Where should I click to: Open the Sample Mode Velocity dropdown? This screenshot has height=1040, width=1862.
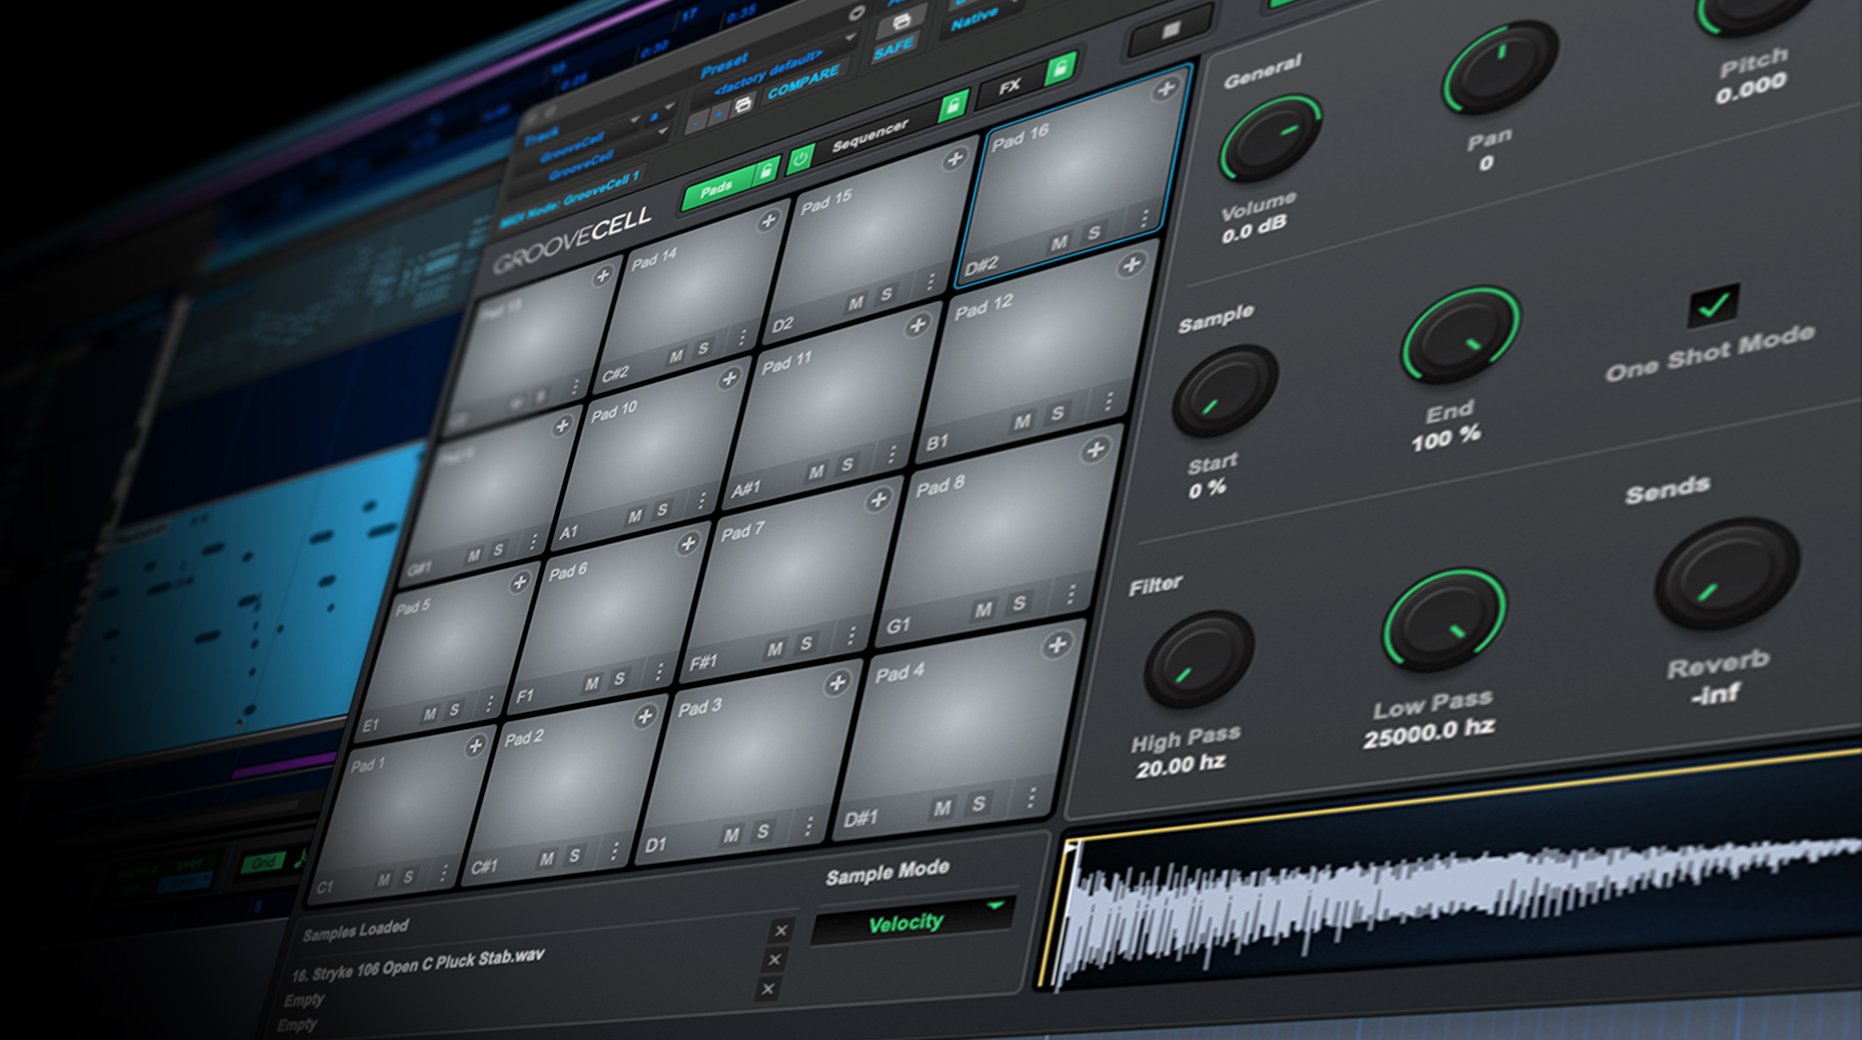coord(914,921)
